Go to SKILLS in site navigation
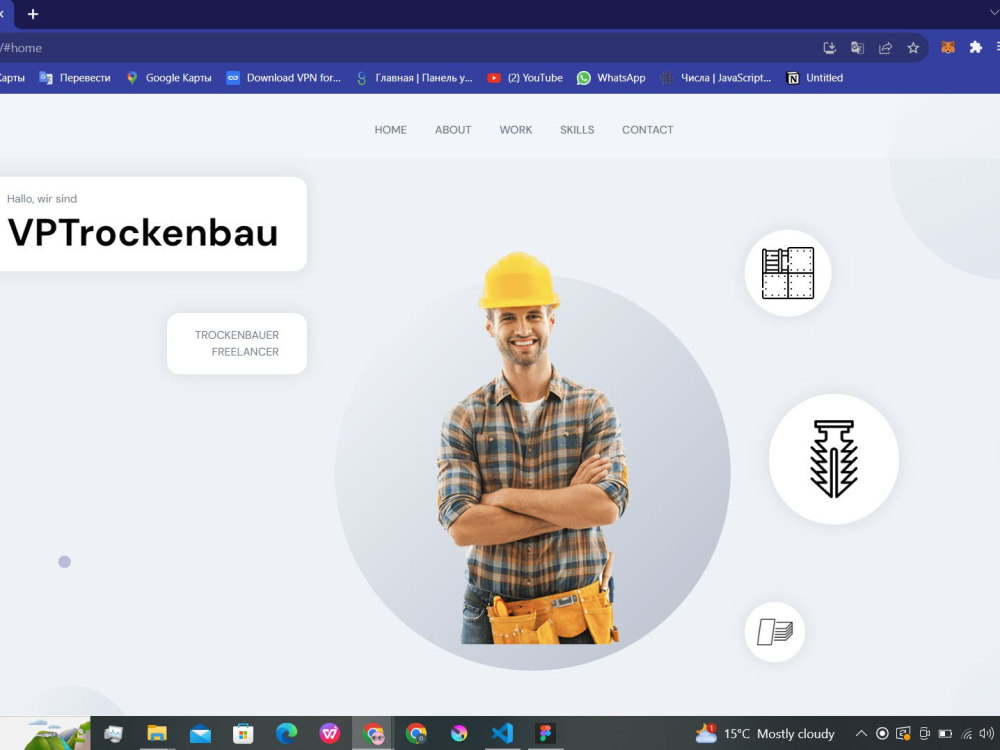This screenshot has width=1000, height=750. tap(577, 130)
